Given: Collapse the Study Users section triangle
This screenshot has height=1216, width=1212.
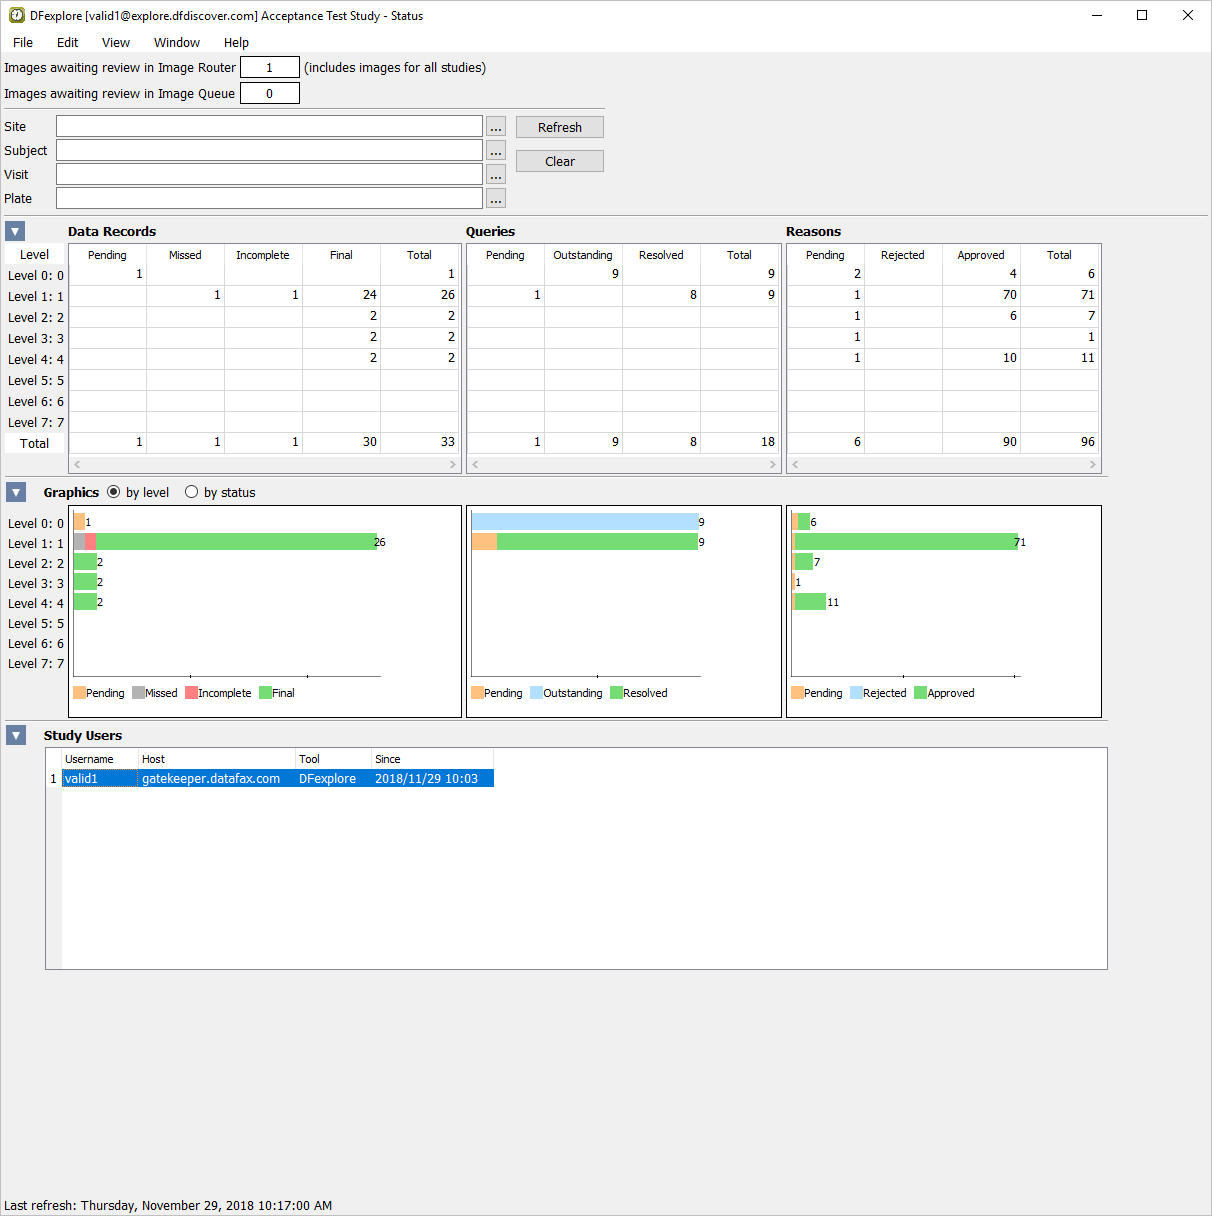Looking at the screenshot, I should [16, 735].
